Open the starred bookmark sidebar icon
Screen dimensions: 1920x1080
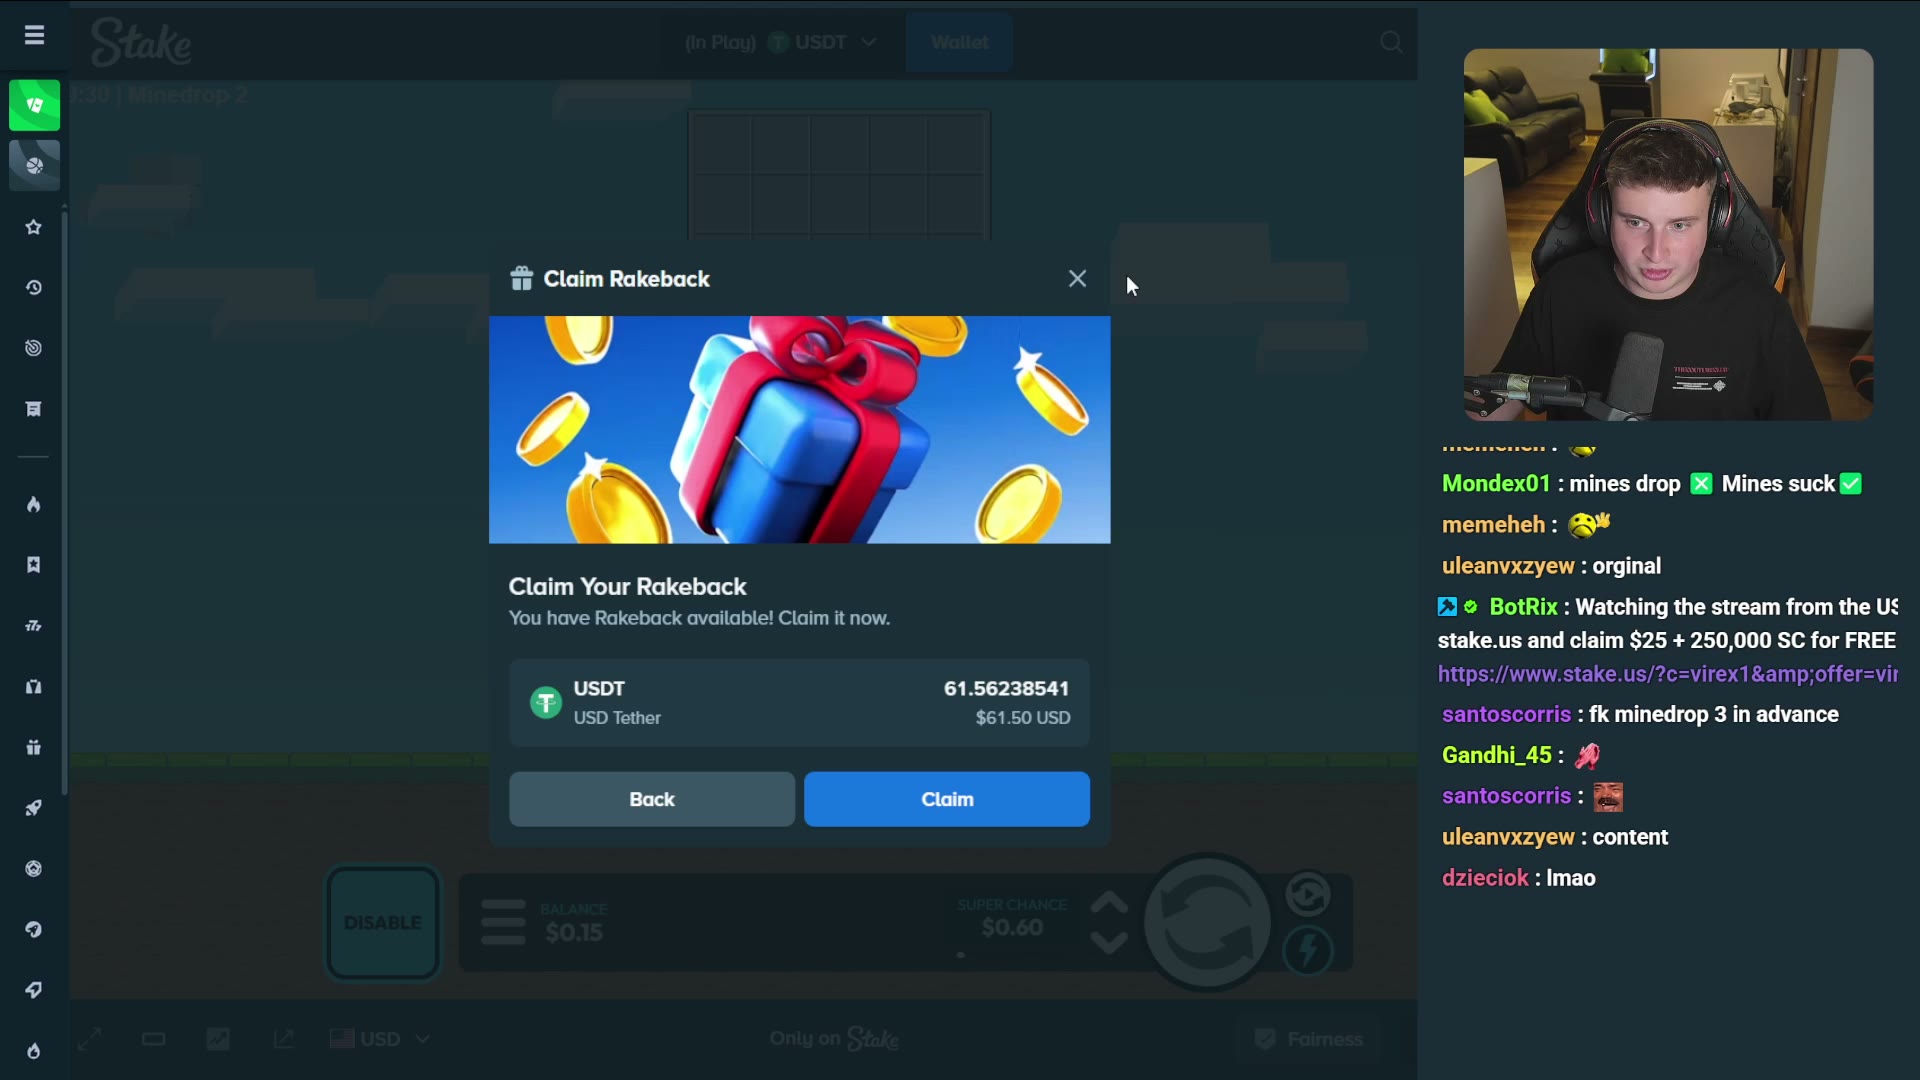pyautogui.click(x=34, y=565)
